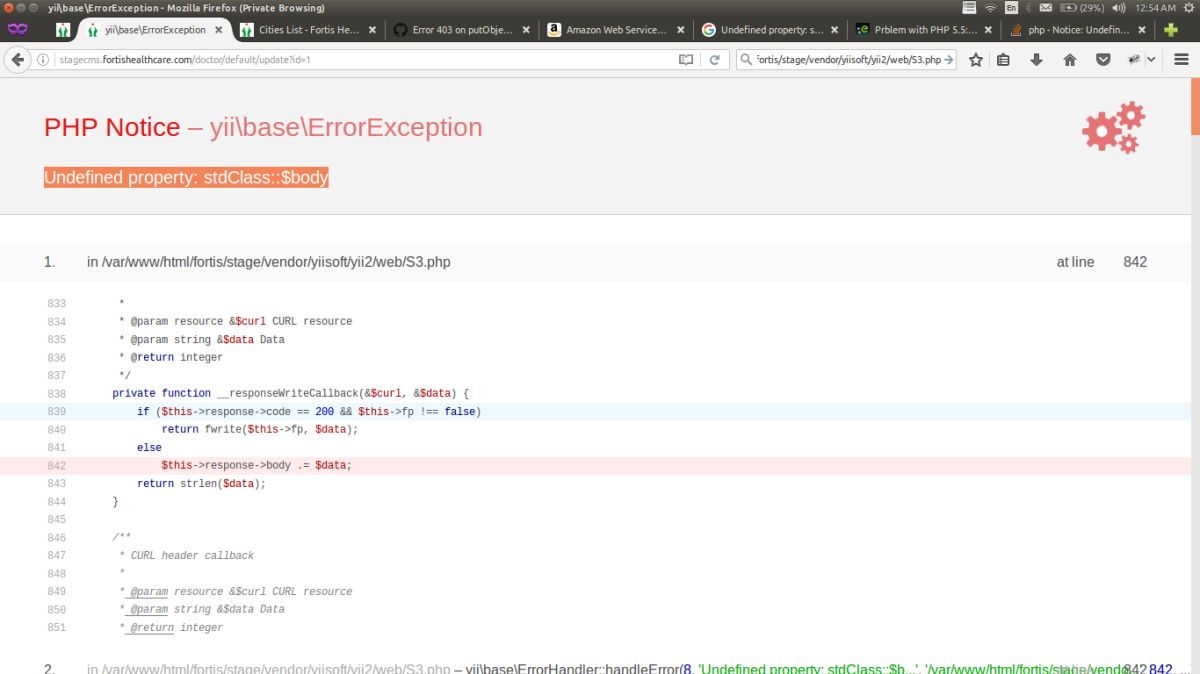This screenshot has height=674, width=1200.
Task: Switch to php - Notice: Undefined tab
Action: click(x=1078, y=30)
